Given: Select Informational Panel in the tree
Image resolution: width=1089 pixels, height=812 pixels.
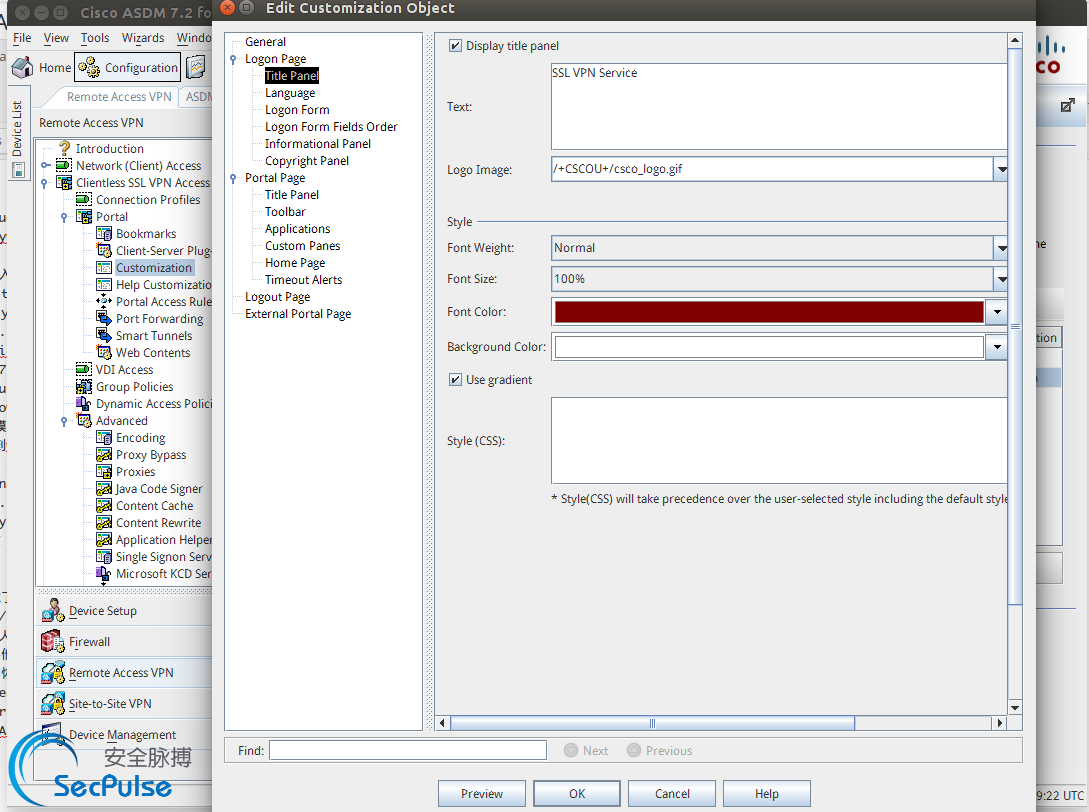Looking at the screenshot, I should point(318,144).
